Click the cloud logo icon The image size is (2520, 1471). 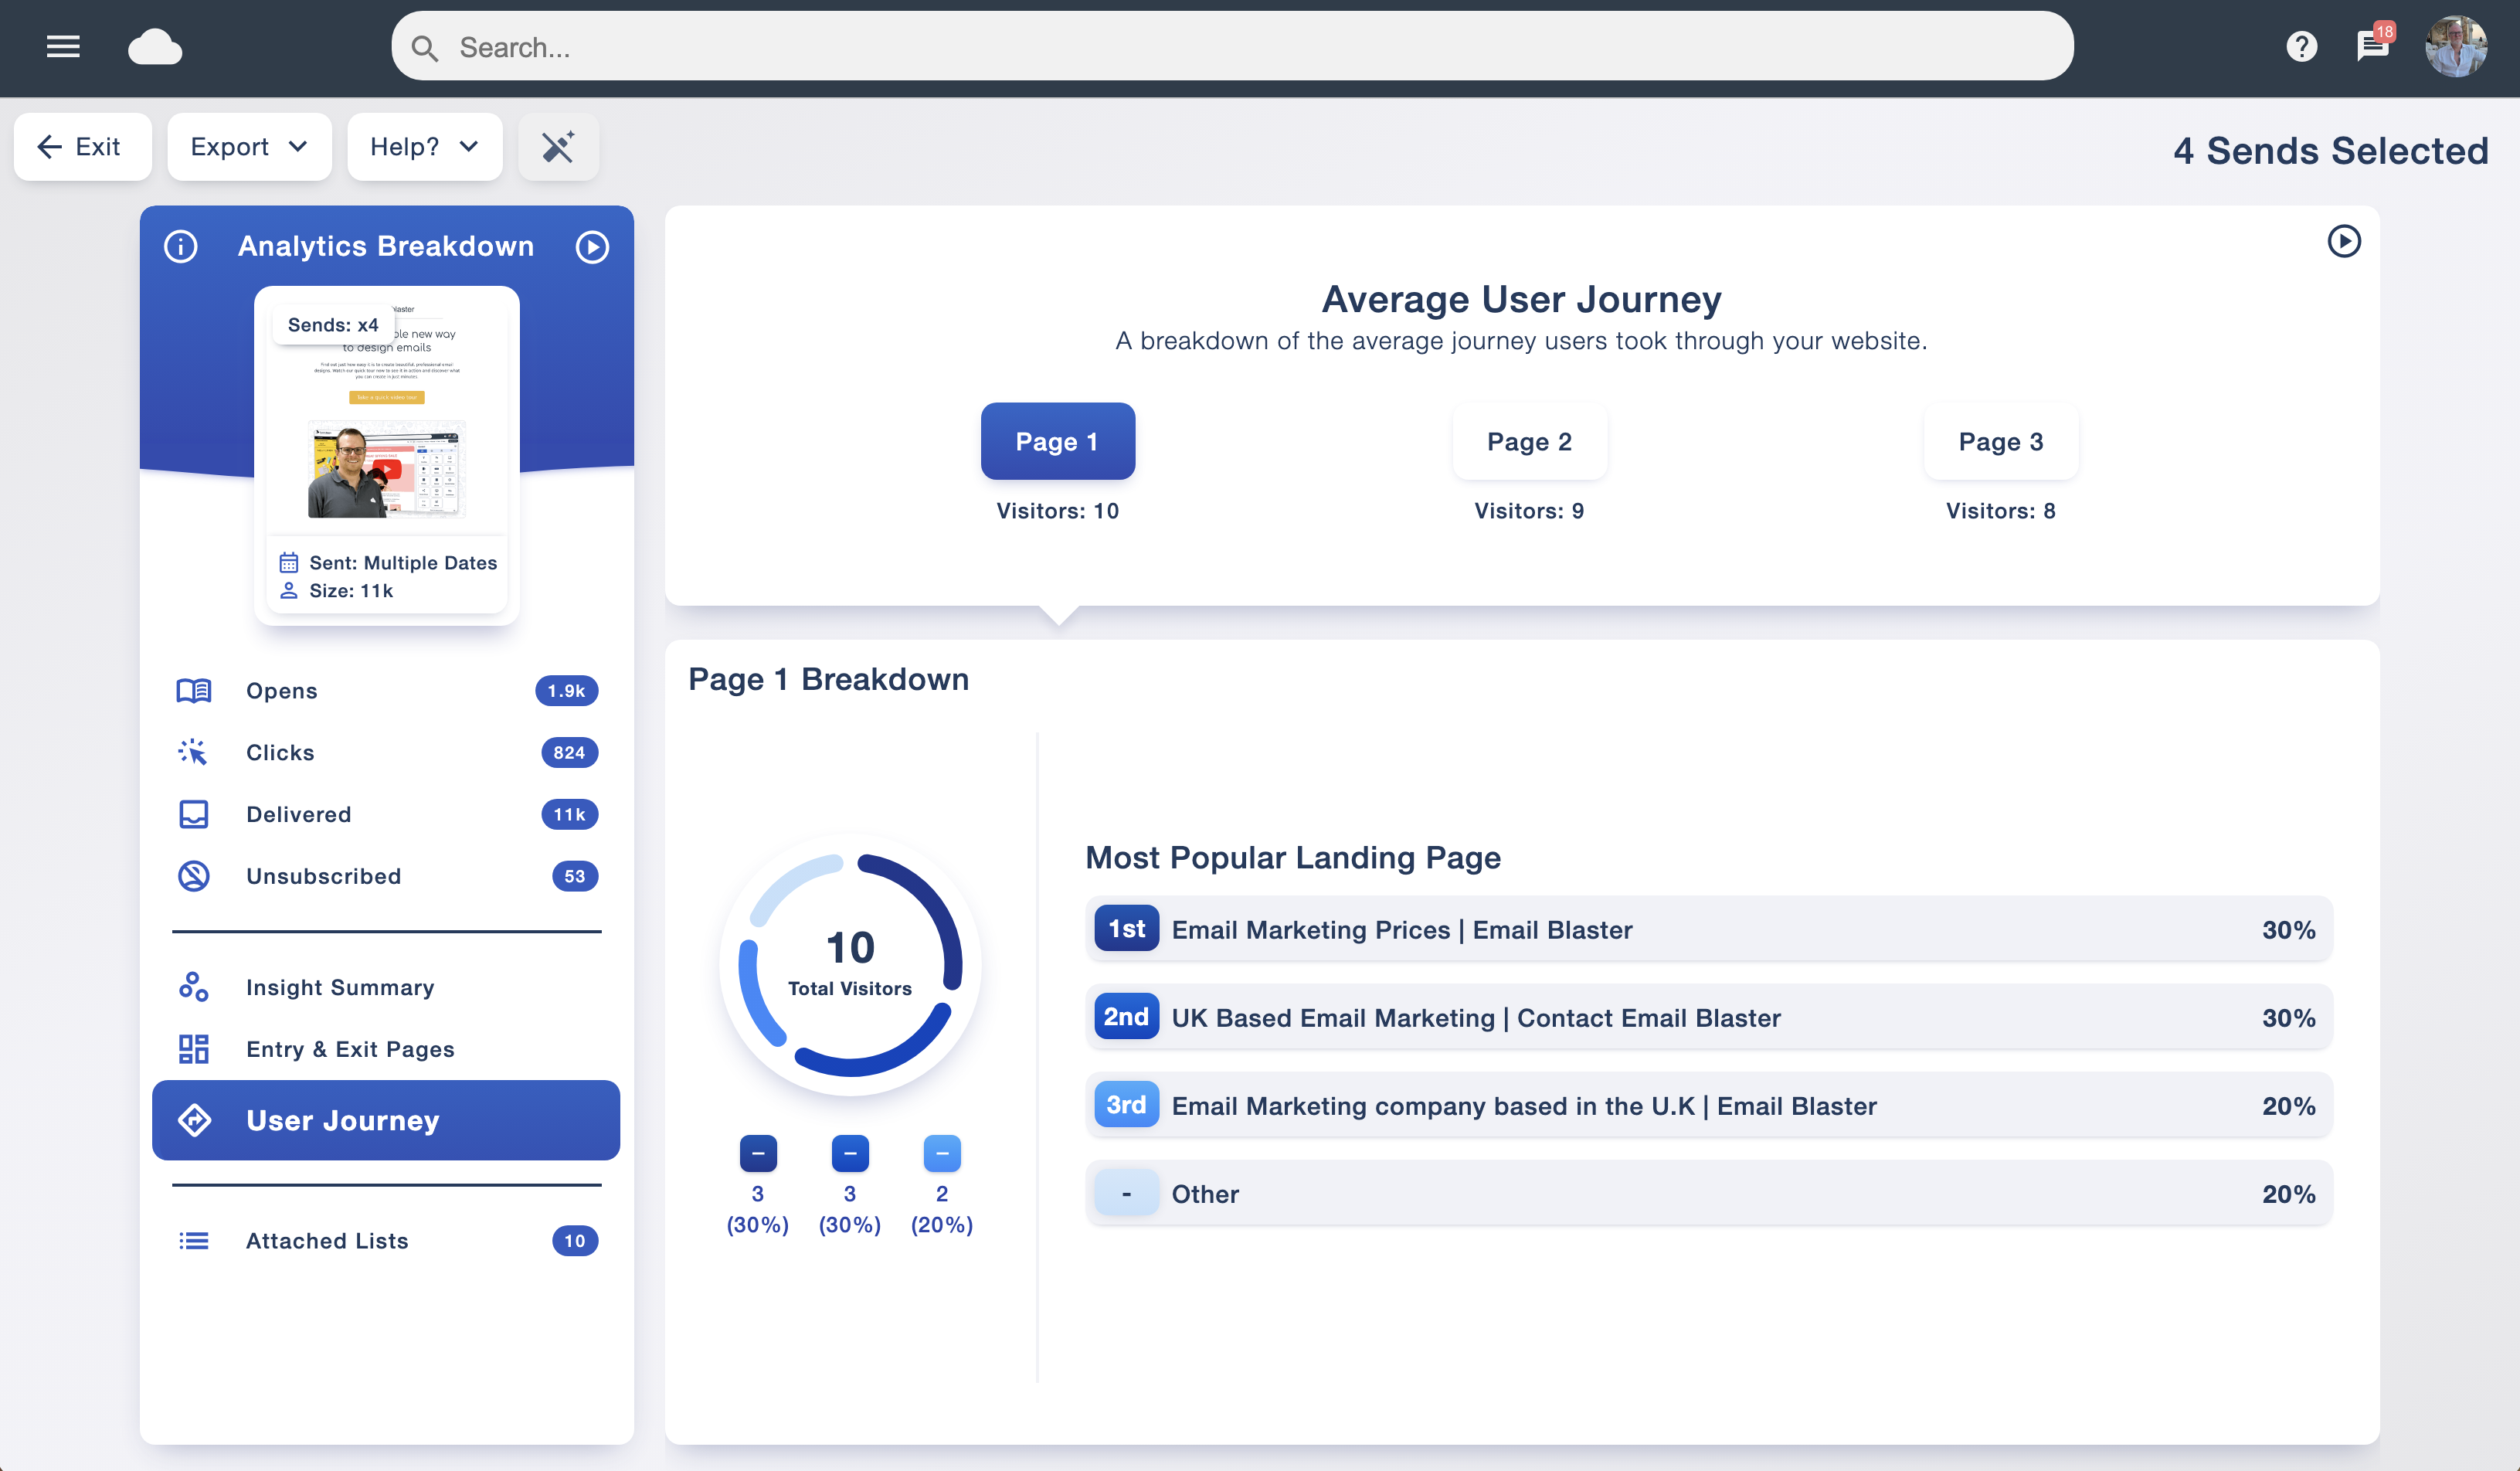click(155, 47)
